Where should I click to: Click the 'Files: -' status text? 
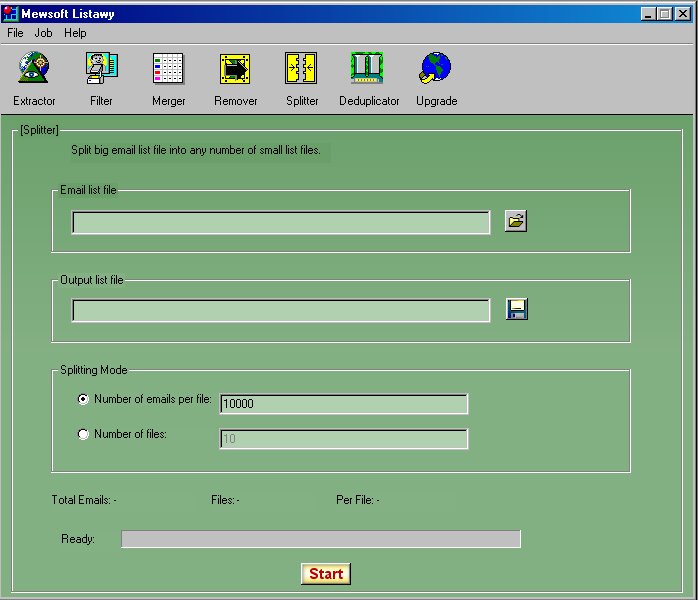tap(225, 500)
